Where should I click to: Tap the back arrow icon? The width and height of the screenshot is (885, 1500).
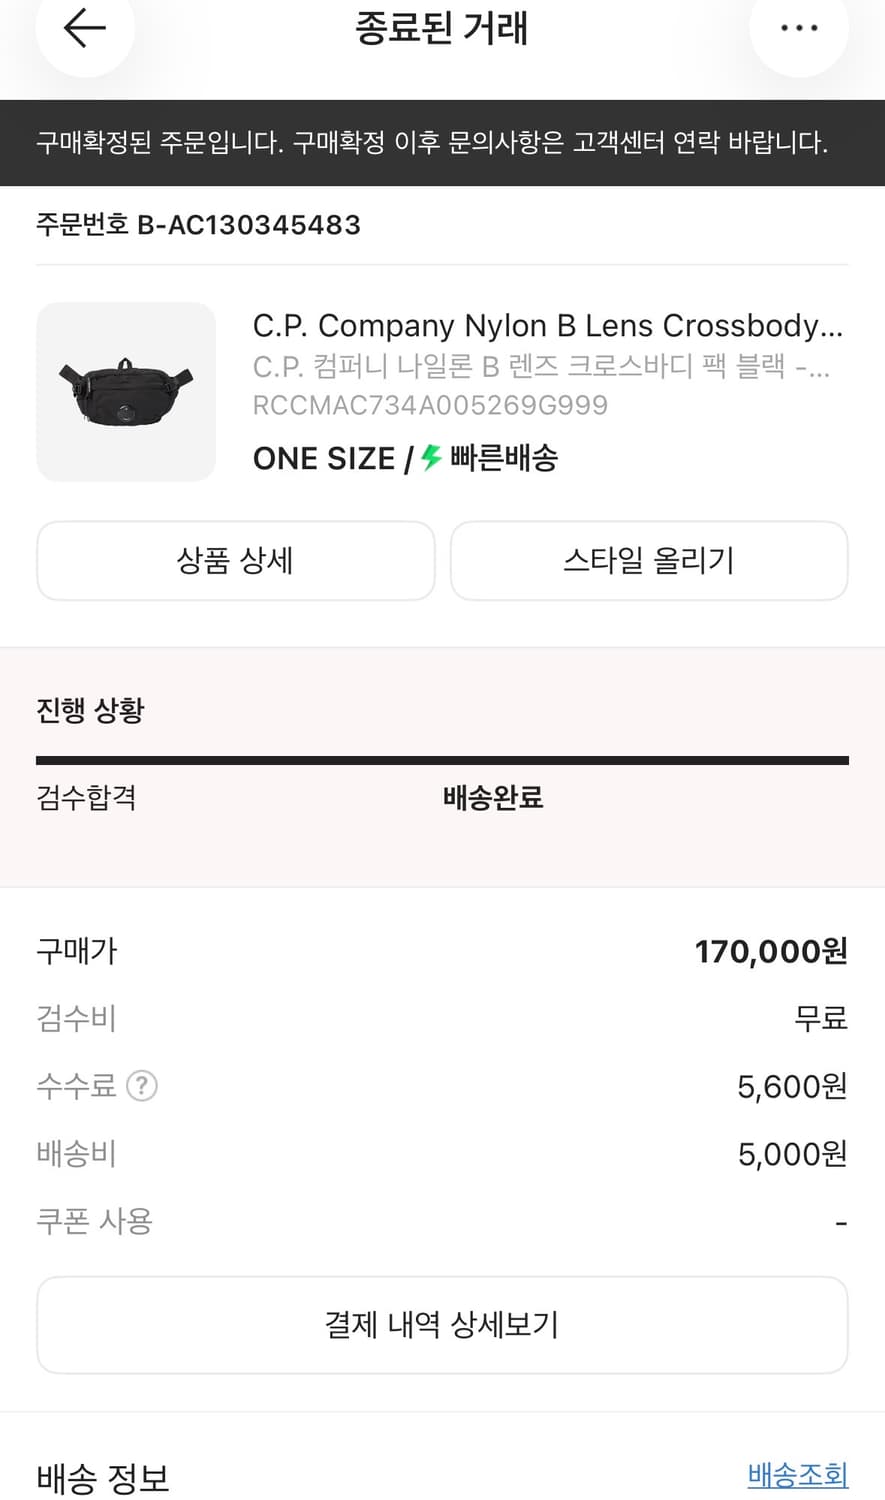(84, 28)
